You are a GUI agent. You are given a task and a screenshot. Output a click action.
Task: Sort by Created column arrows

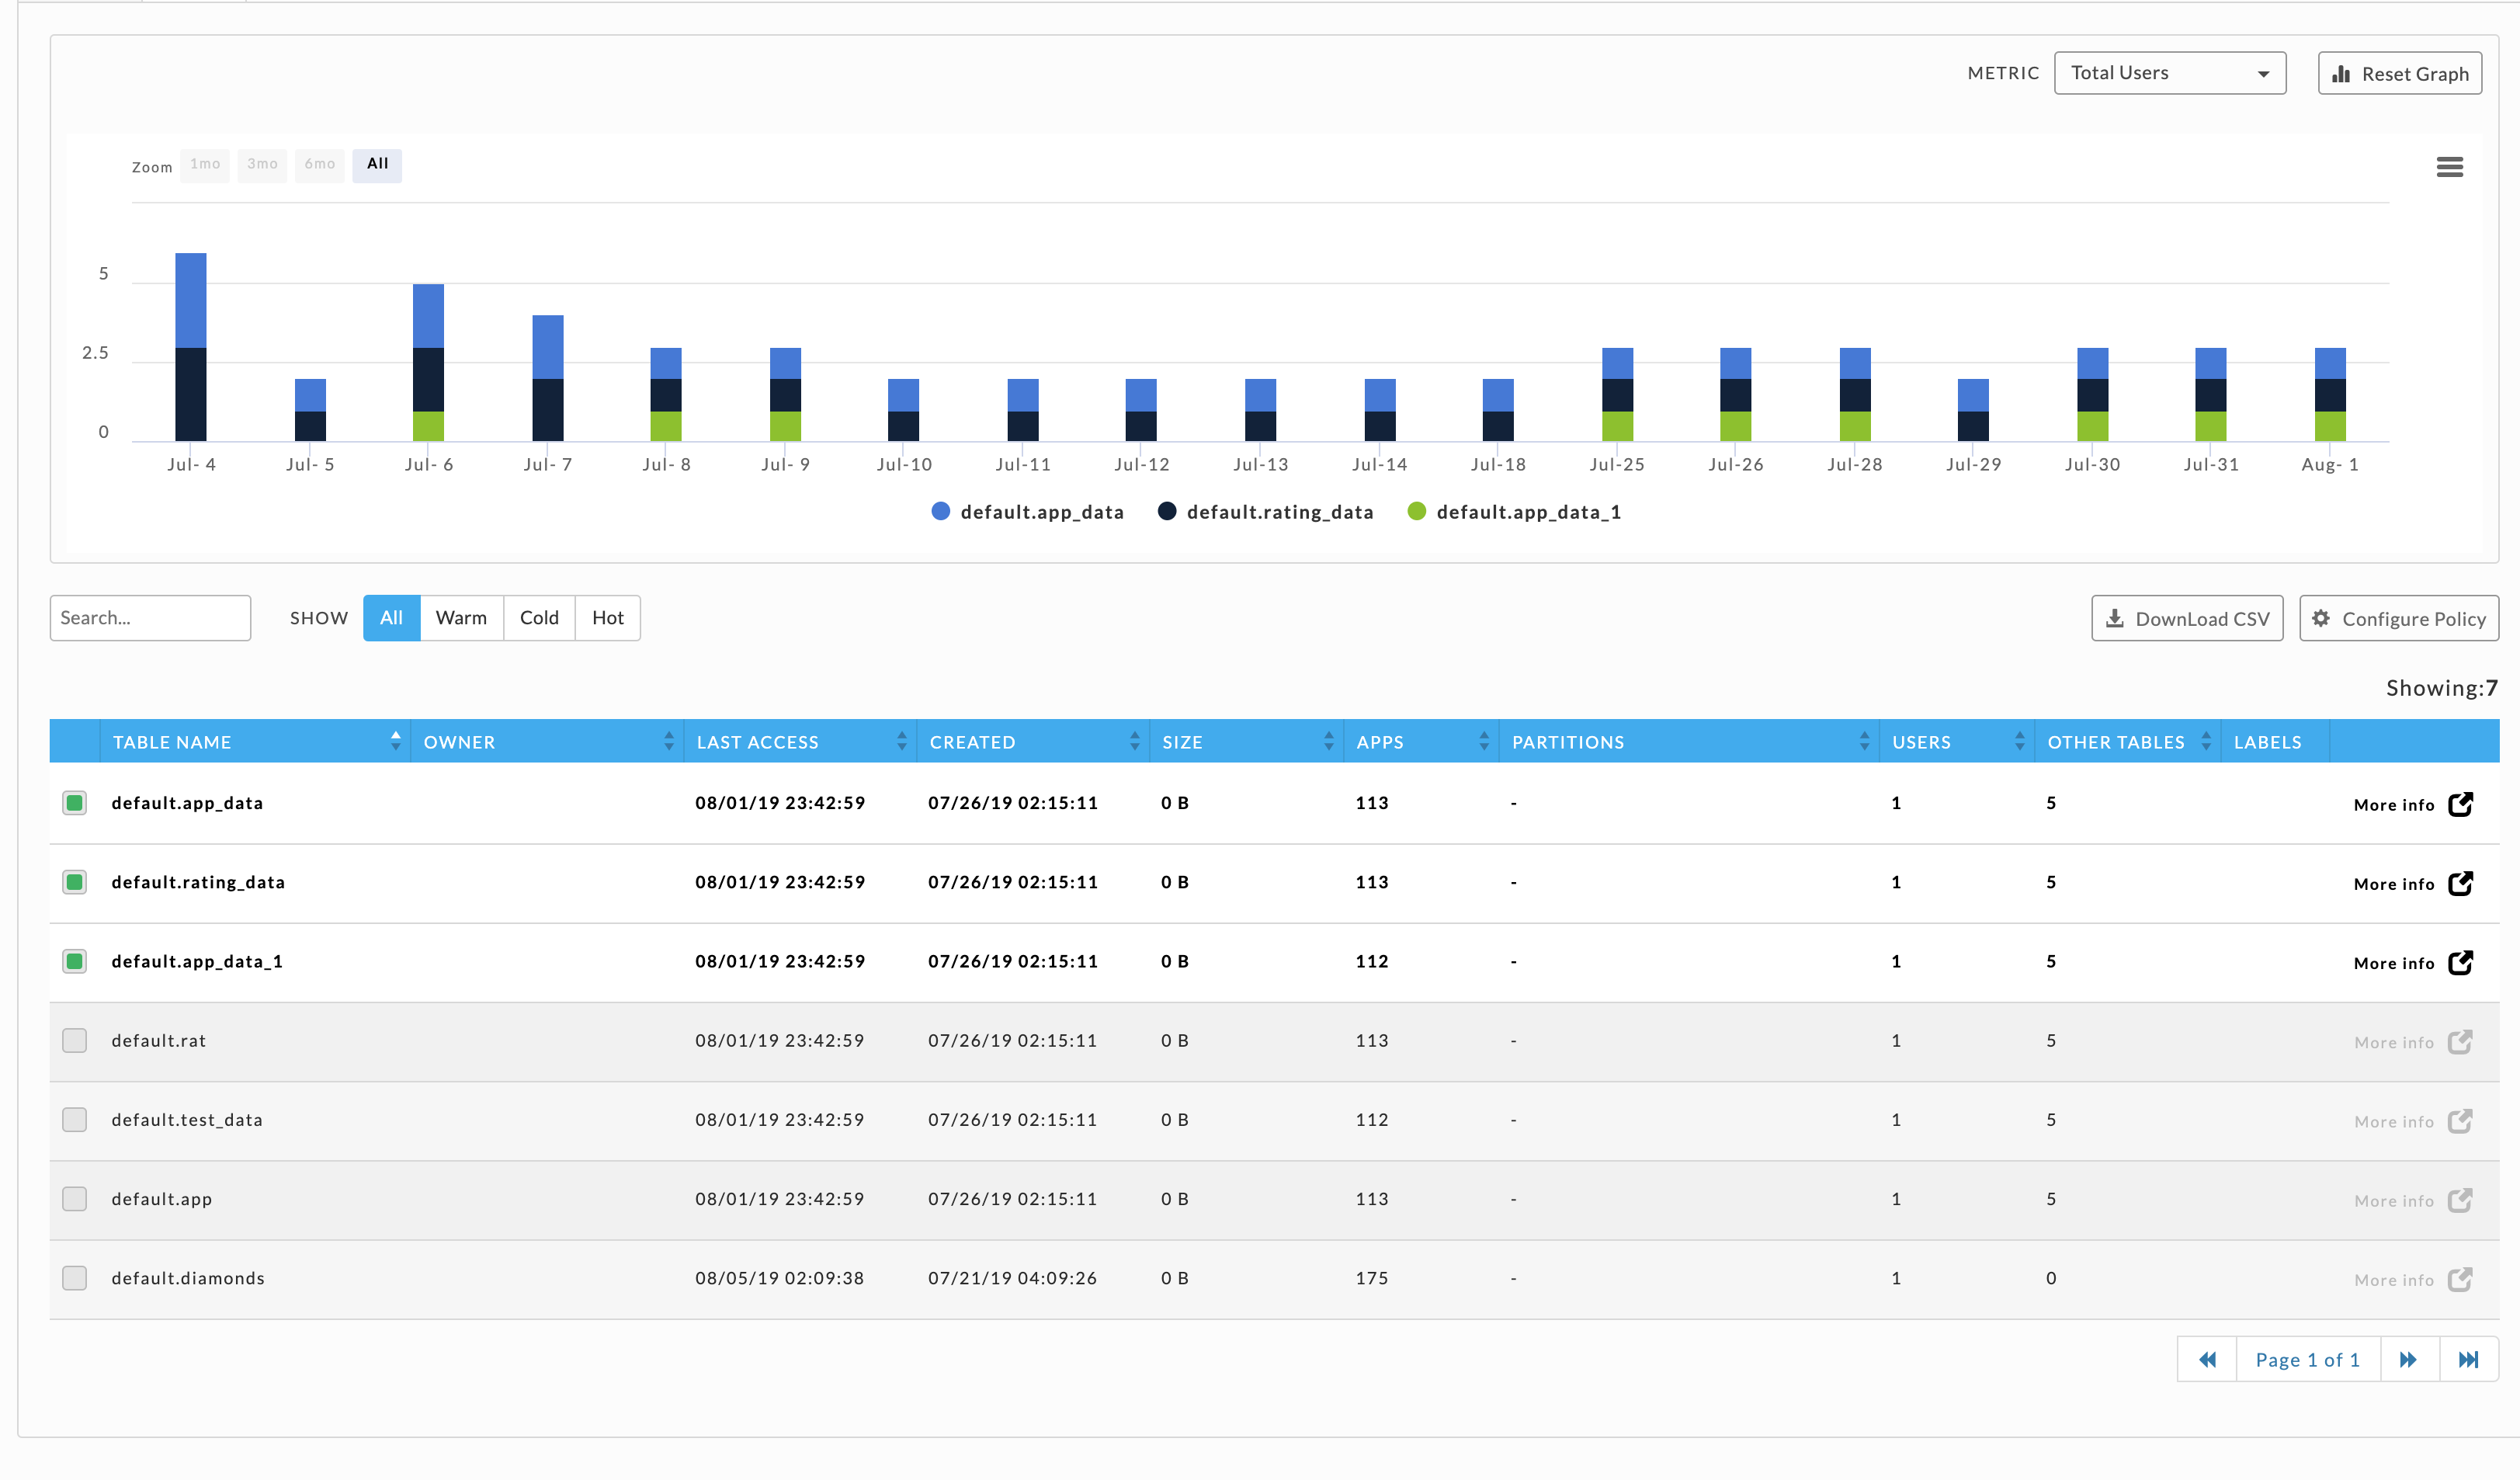tap(1134, 741)
